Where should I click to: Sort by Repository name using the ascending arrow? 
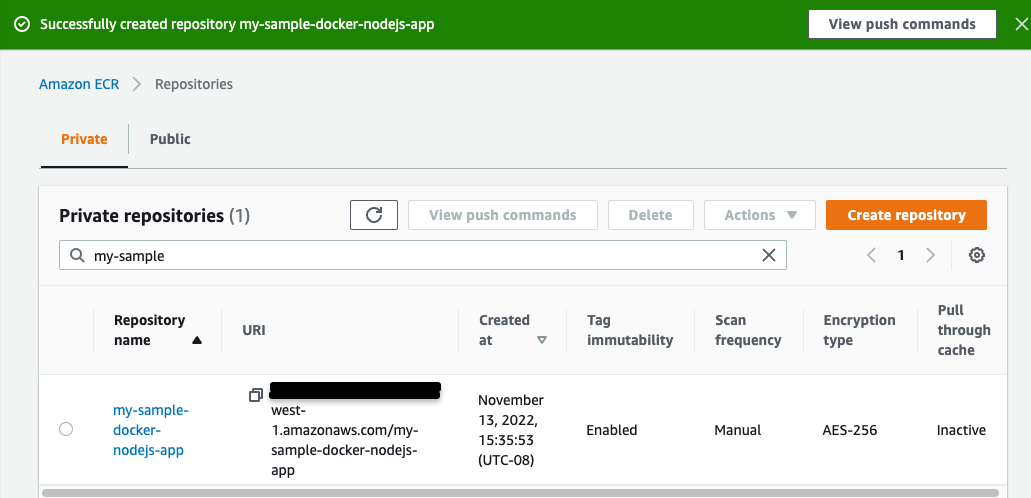point(197,341)
